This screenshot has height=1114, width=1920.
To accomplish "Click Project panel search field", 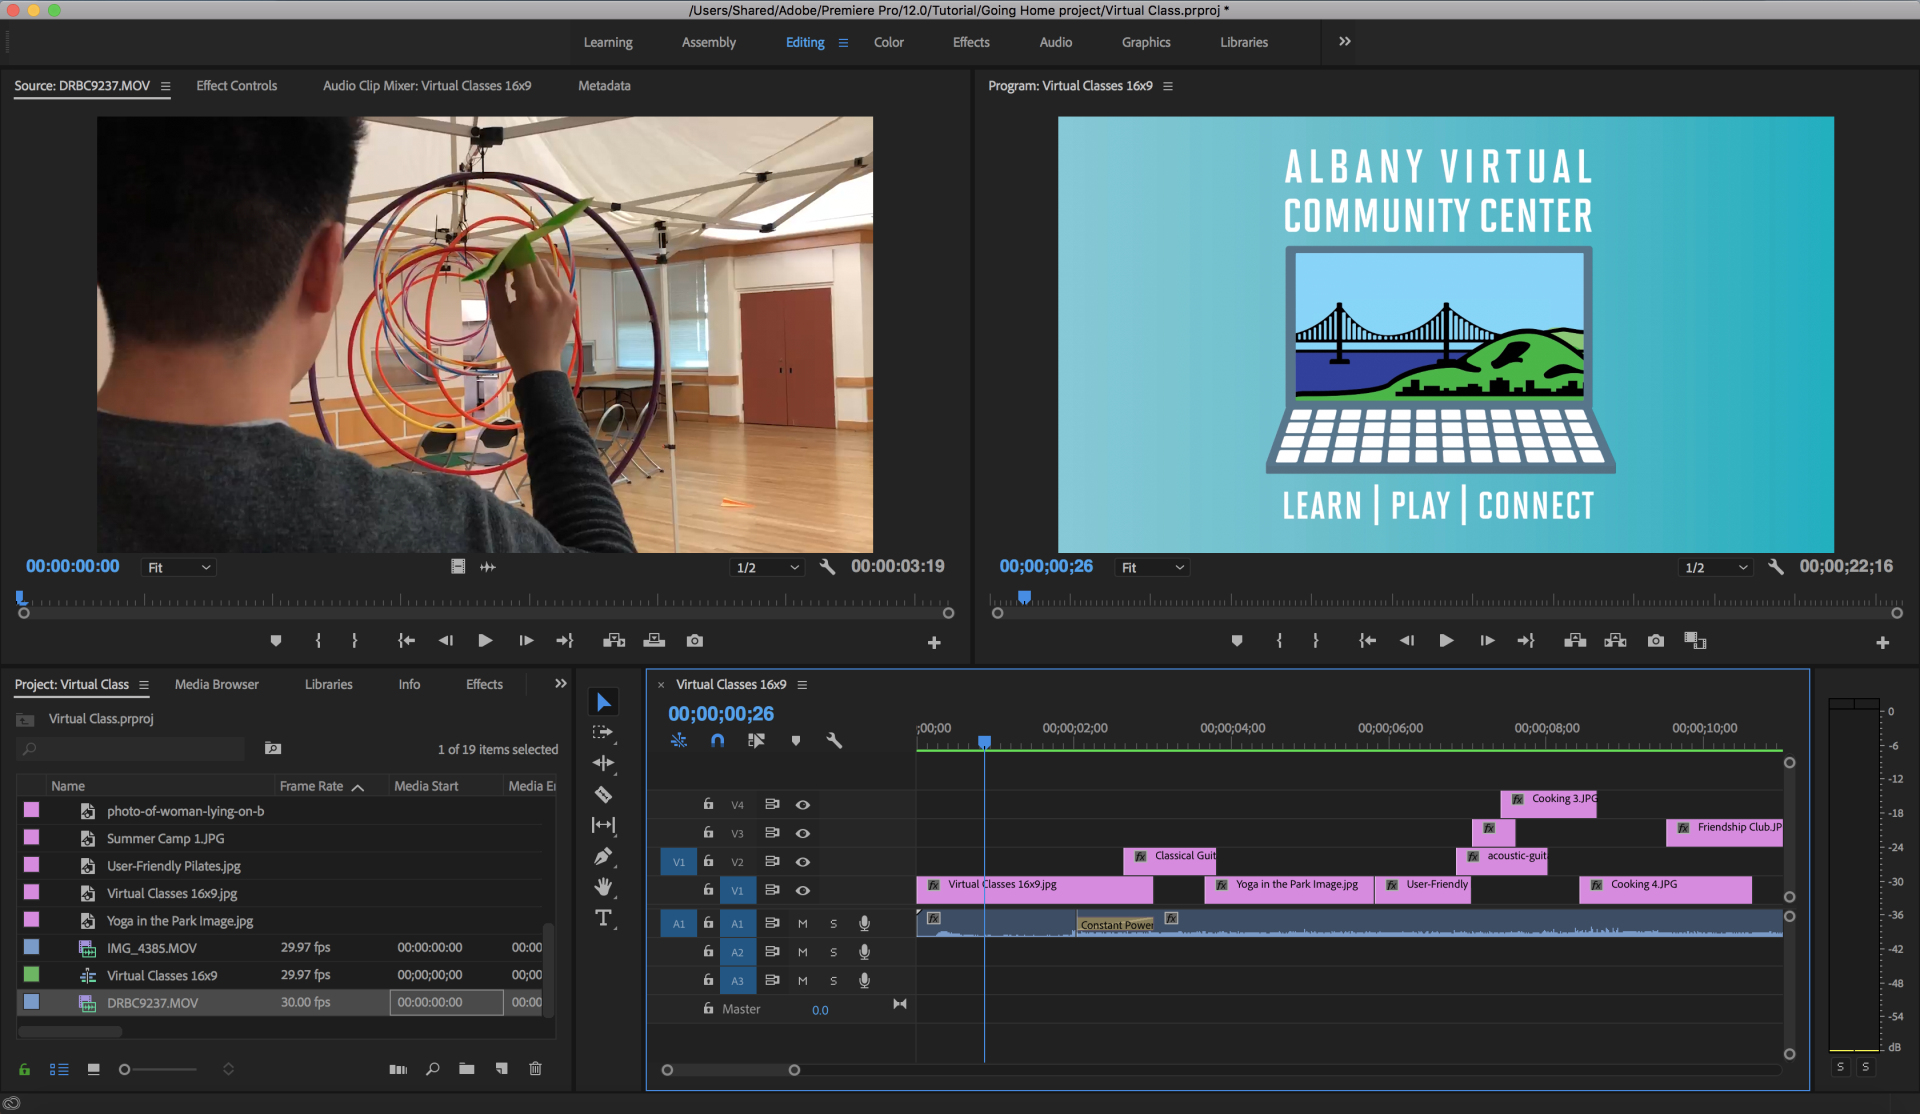I will (130, 748).
